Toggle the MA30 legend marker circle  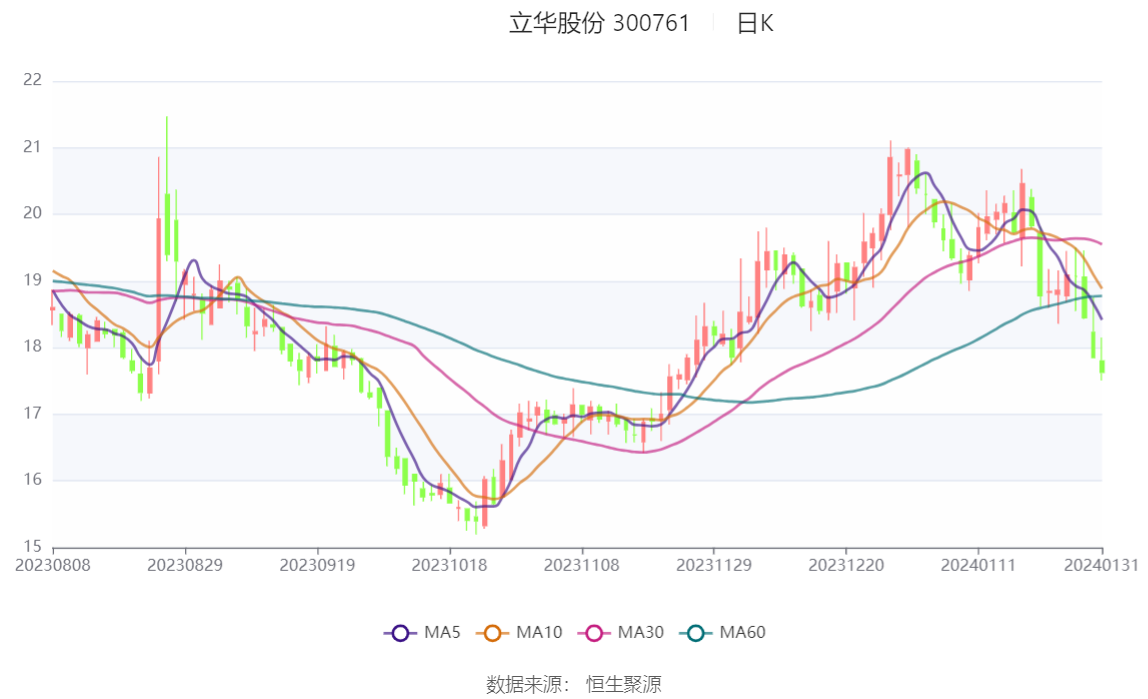point(594,632)
